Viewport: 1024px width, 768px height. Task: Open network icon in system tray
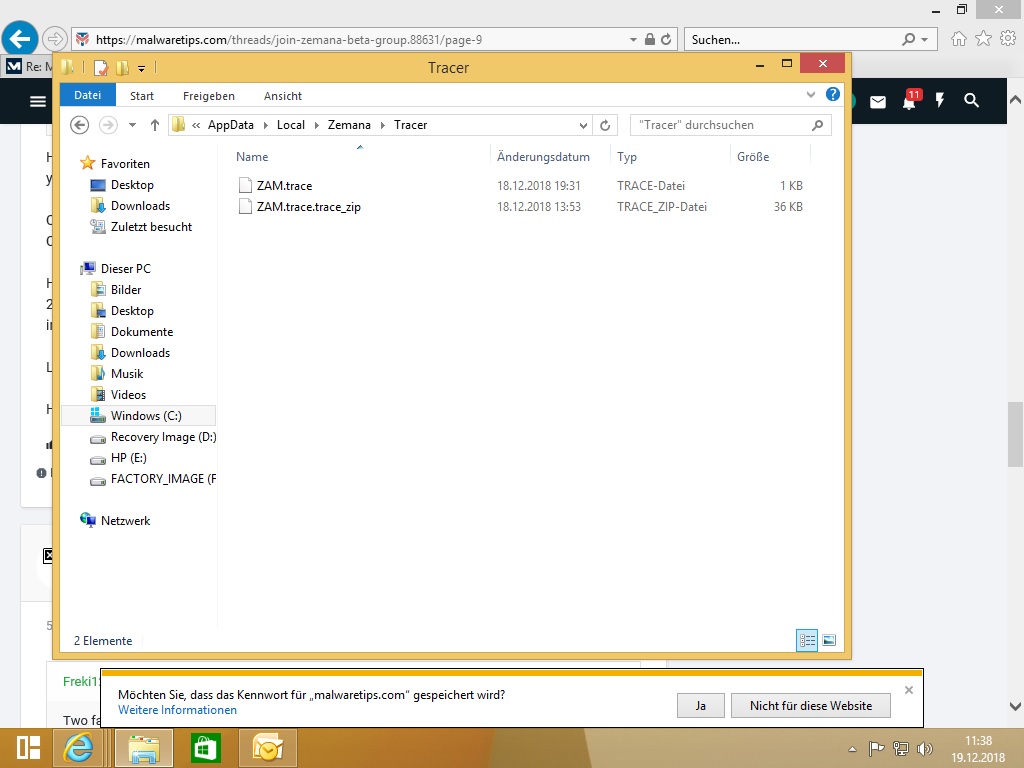coord(901,748)
